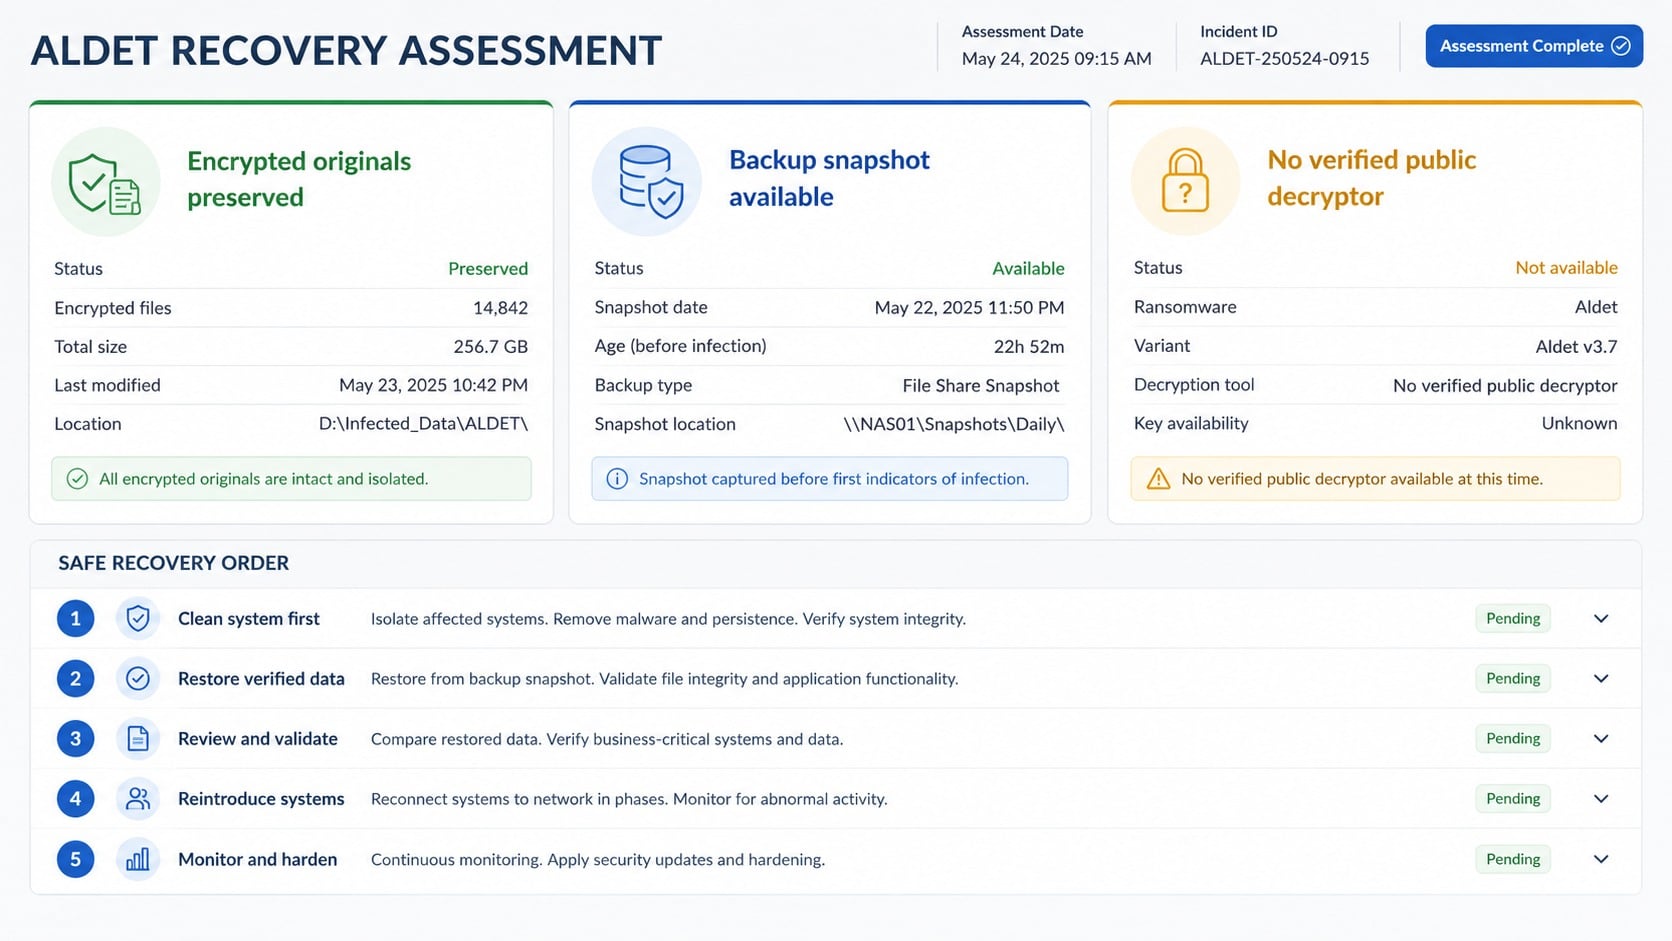
Task: Click the Backup snapshot available heading
Action: coord(829,178)
